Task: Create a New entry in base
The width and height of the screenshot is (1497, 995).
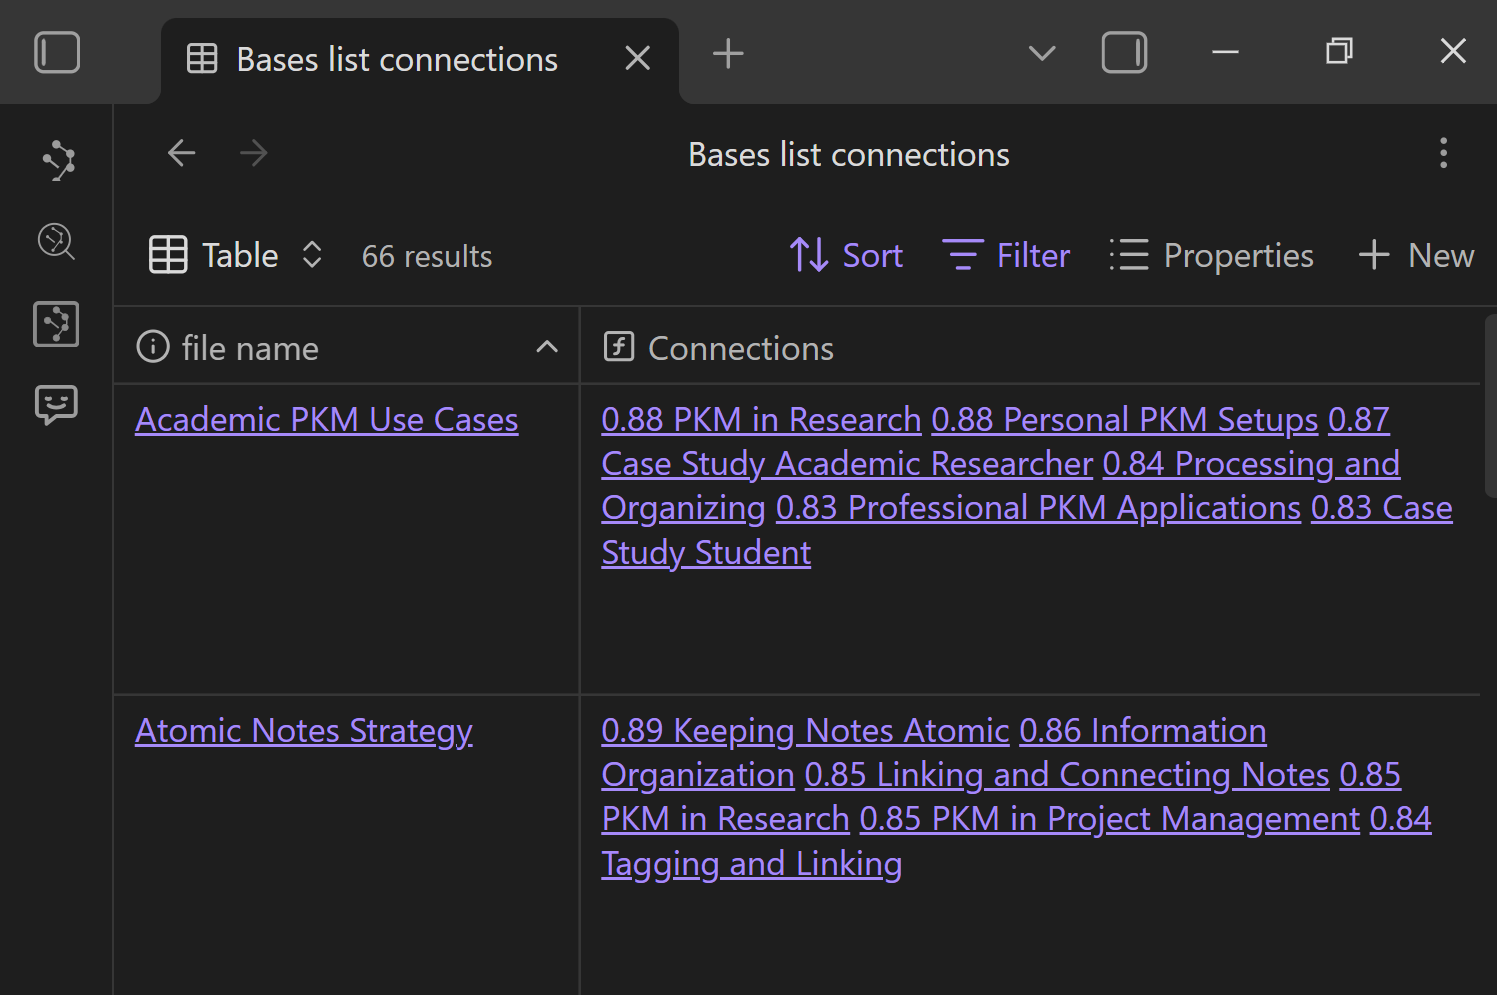Action: coord(1416,256)
